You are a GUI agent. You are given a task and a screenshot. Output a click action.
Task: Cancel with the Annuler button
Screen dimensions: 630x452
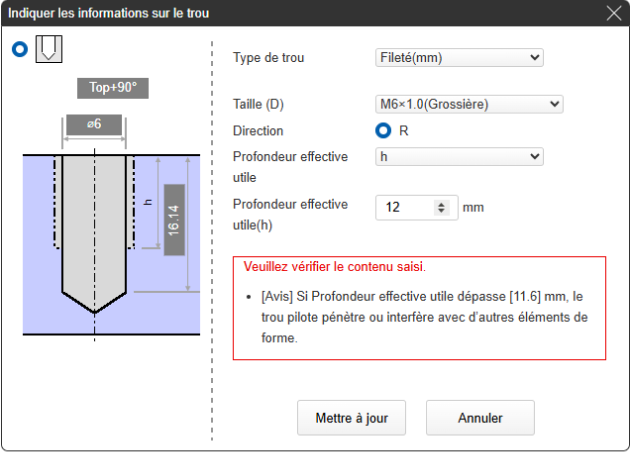point(480,418)
